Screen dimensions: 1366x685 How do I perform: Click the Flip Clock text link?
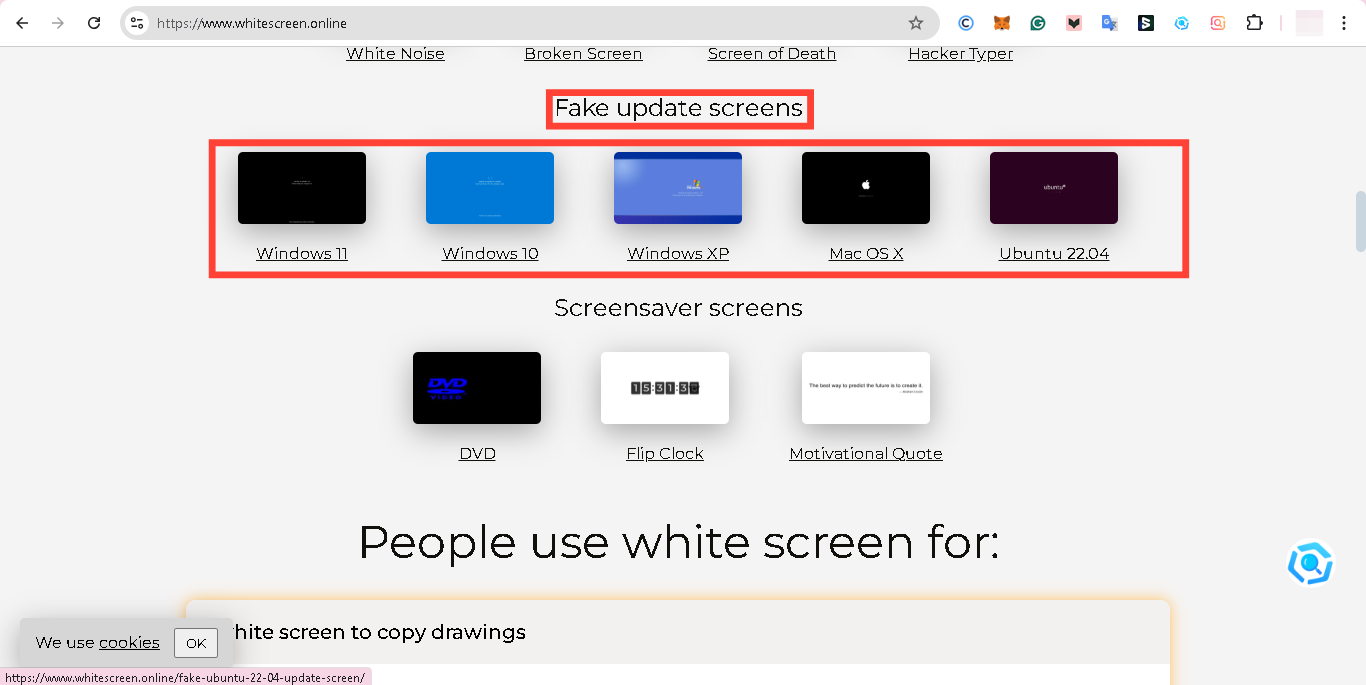[x=665, y=454]
